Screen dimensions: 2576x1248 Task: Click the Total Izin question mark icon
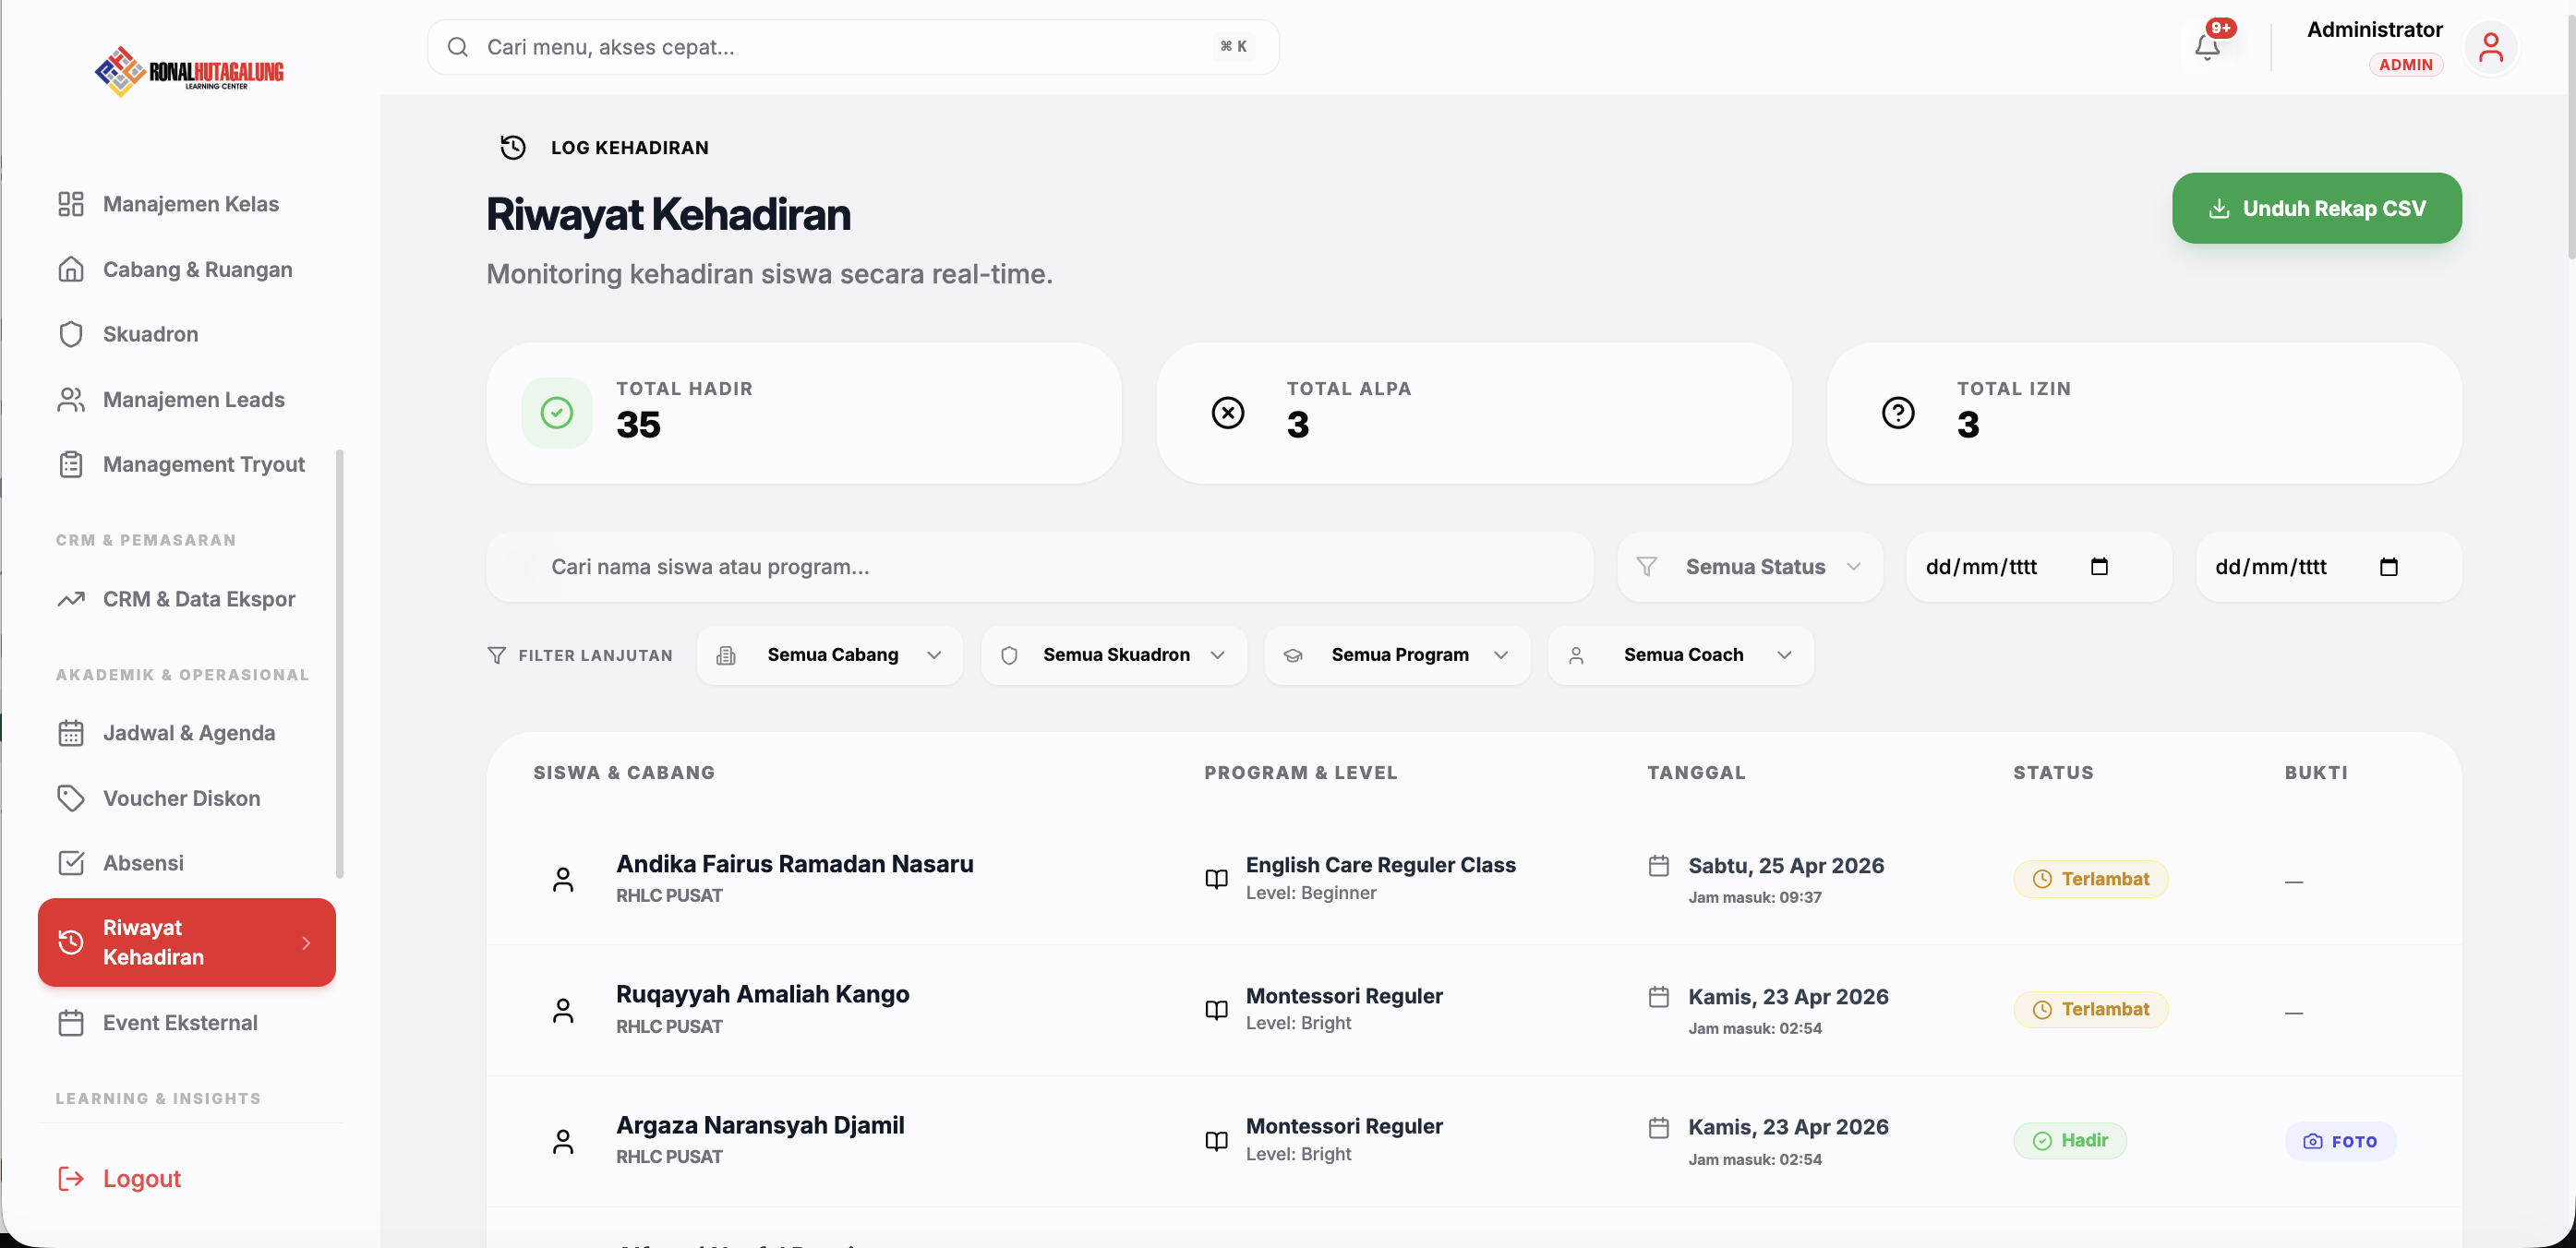[1898, 412]
